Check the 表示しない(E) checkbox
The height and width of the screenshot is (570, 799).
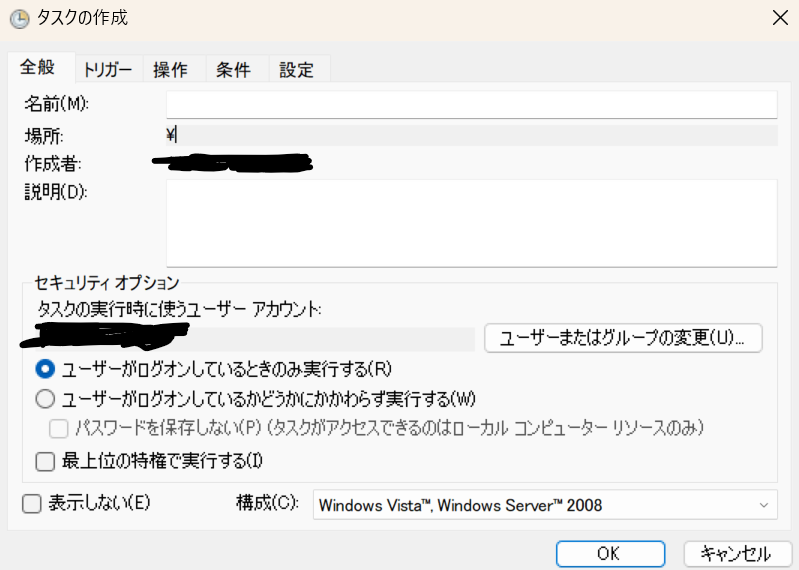pos(32,504)
